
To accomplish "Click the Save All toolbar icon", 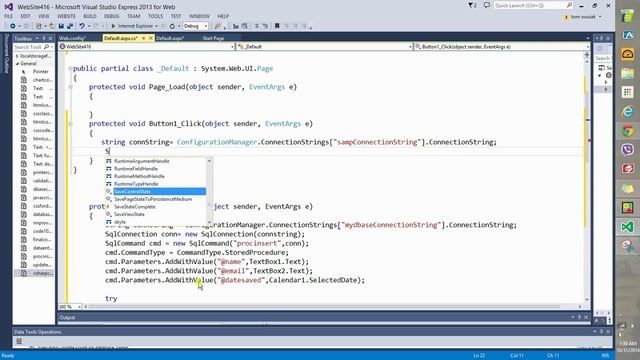I will coord(70,26).
